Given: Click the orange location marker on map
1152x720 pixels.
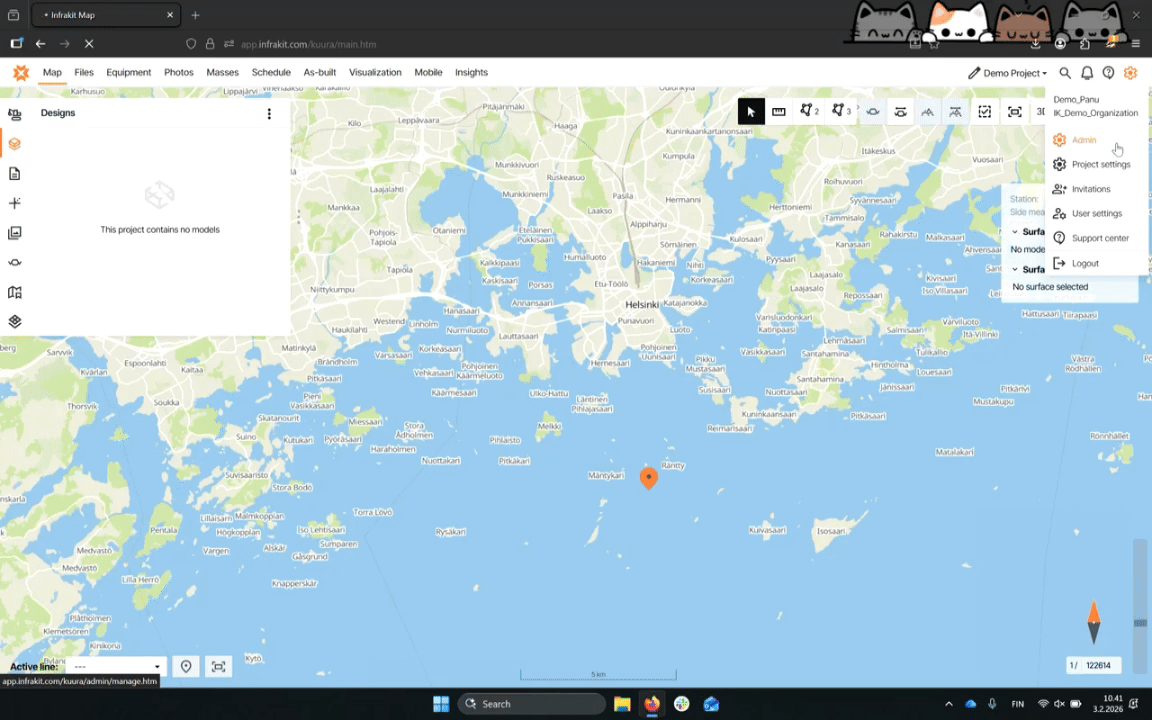Looking at the screenshot, I should (x=649, y=478).
